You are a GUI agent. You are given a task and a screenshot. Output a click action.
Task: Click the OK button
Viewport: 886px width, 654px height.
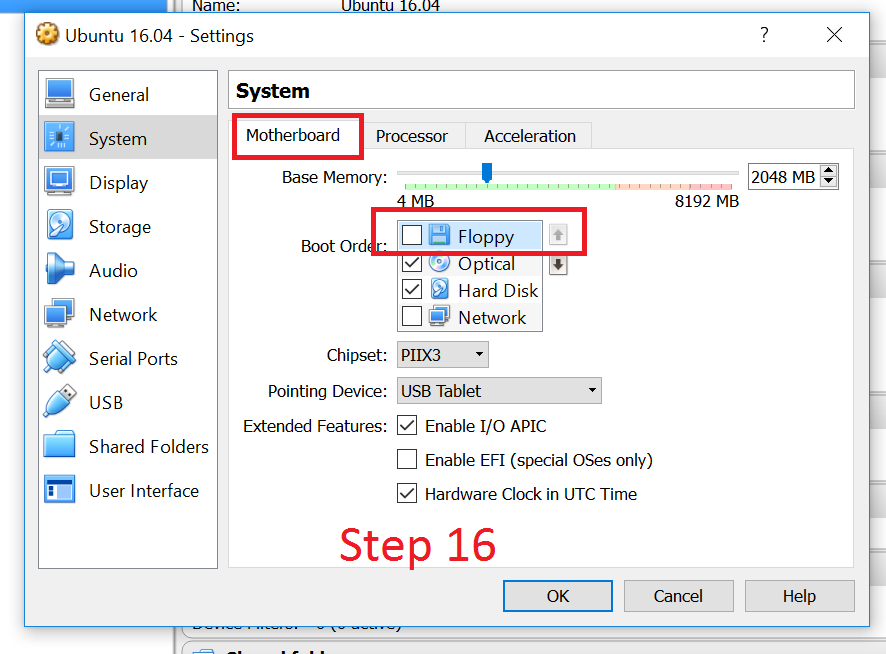[558, 596]
